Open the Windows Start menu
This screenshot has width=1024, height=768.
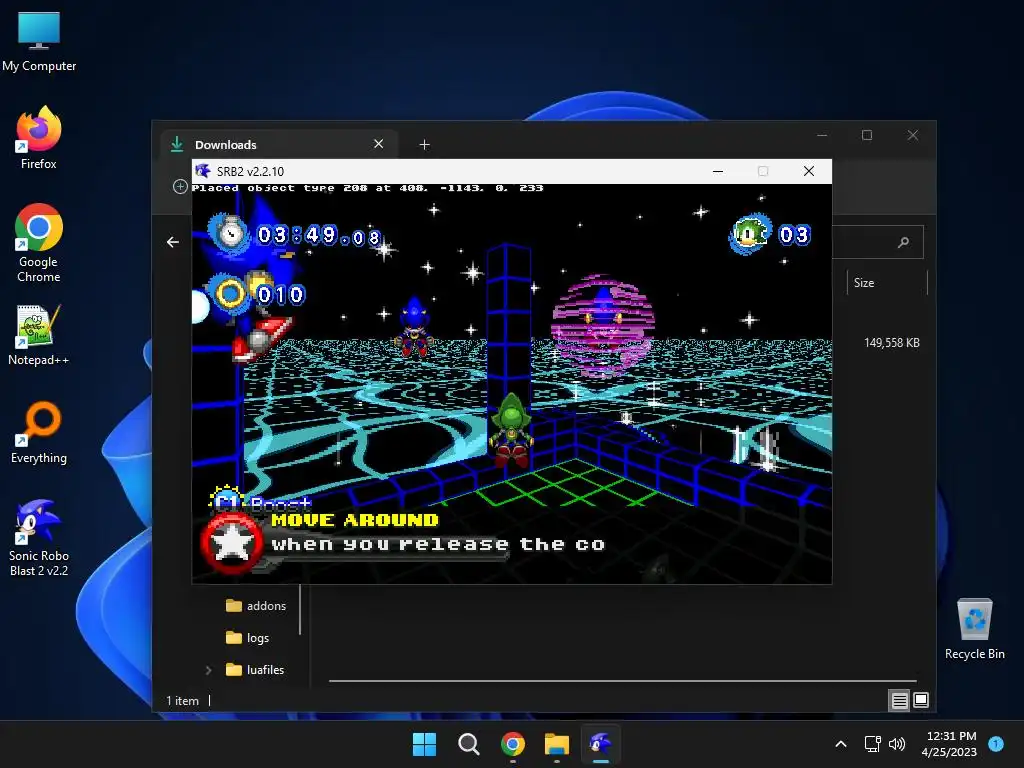(x=424, y=744)
